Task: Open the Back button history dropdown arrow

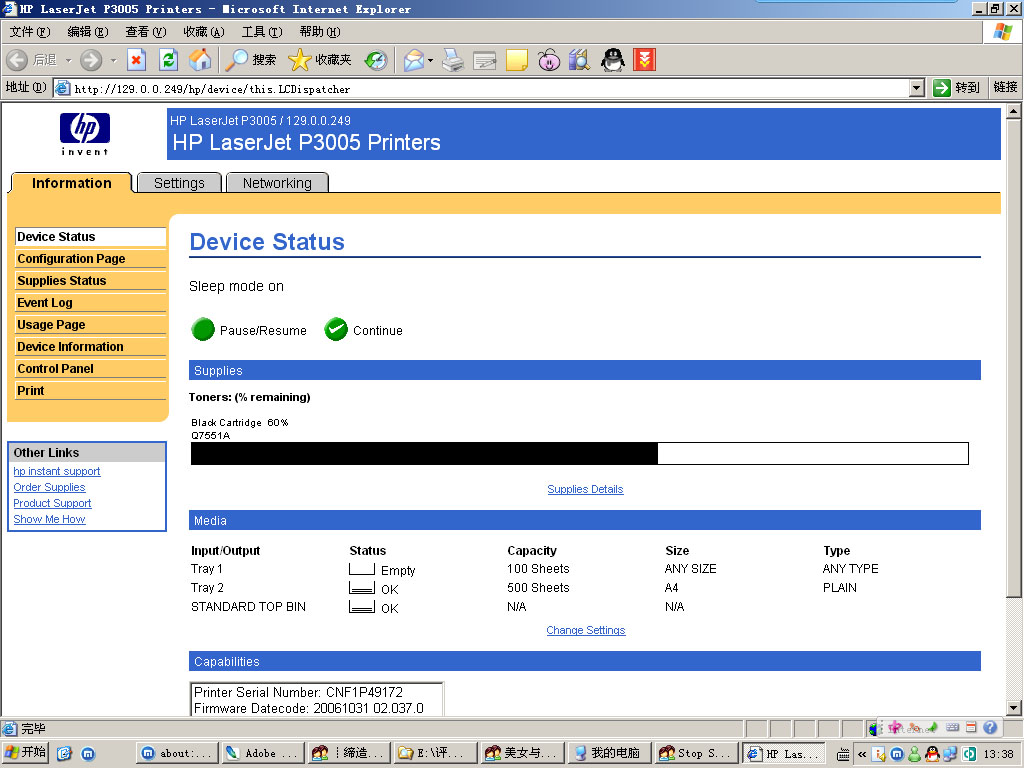Action: [x=68, y=60]
